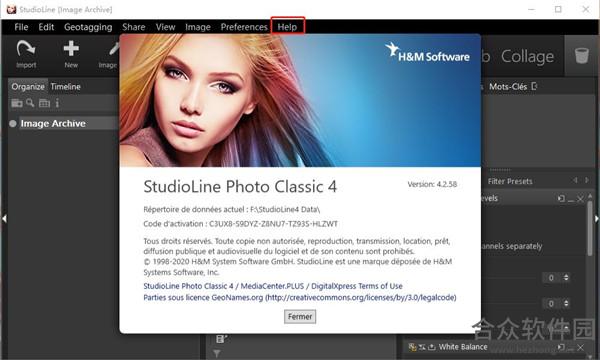
Task: Click the upper 0 value input field
Action: [551, 277]
